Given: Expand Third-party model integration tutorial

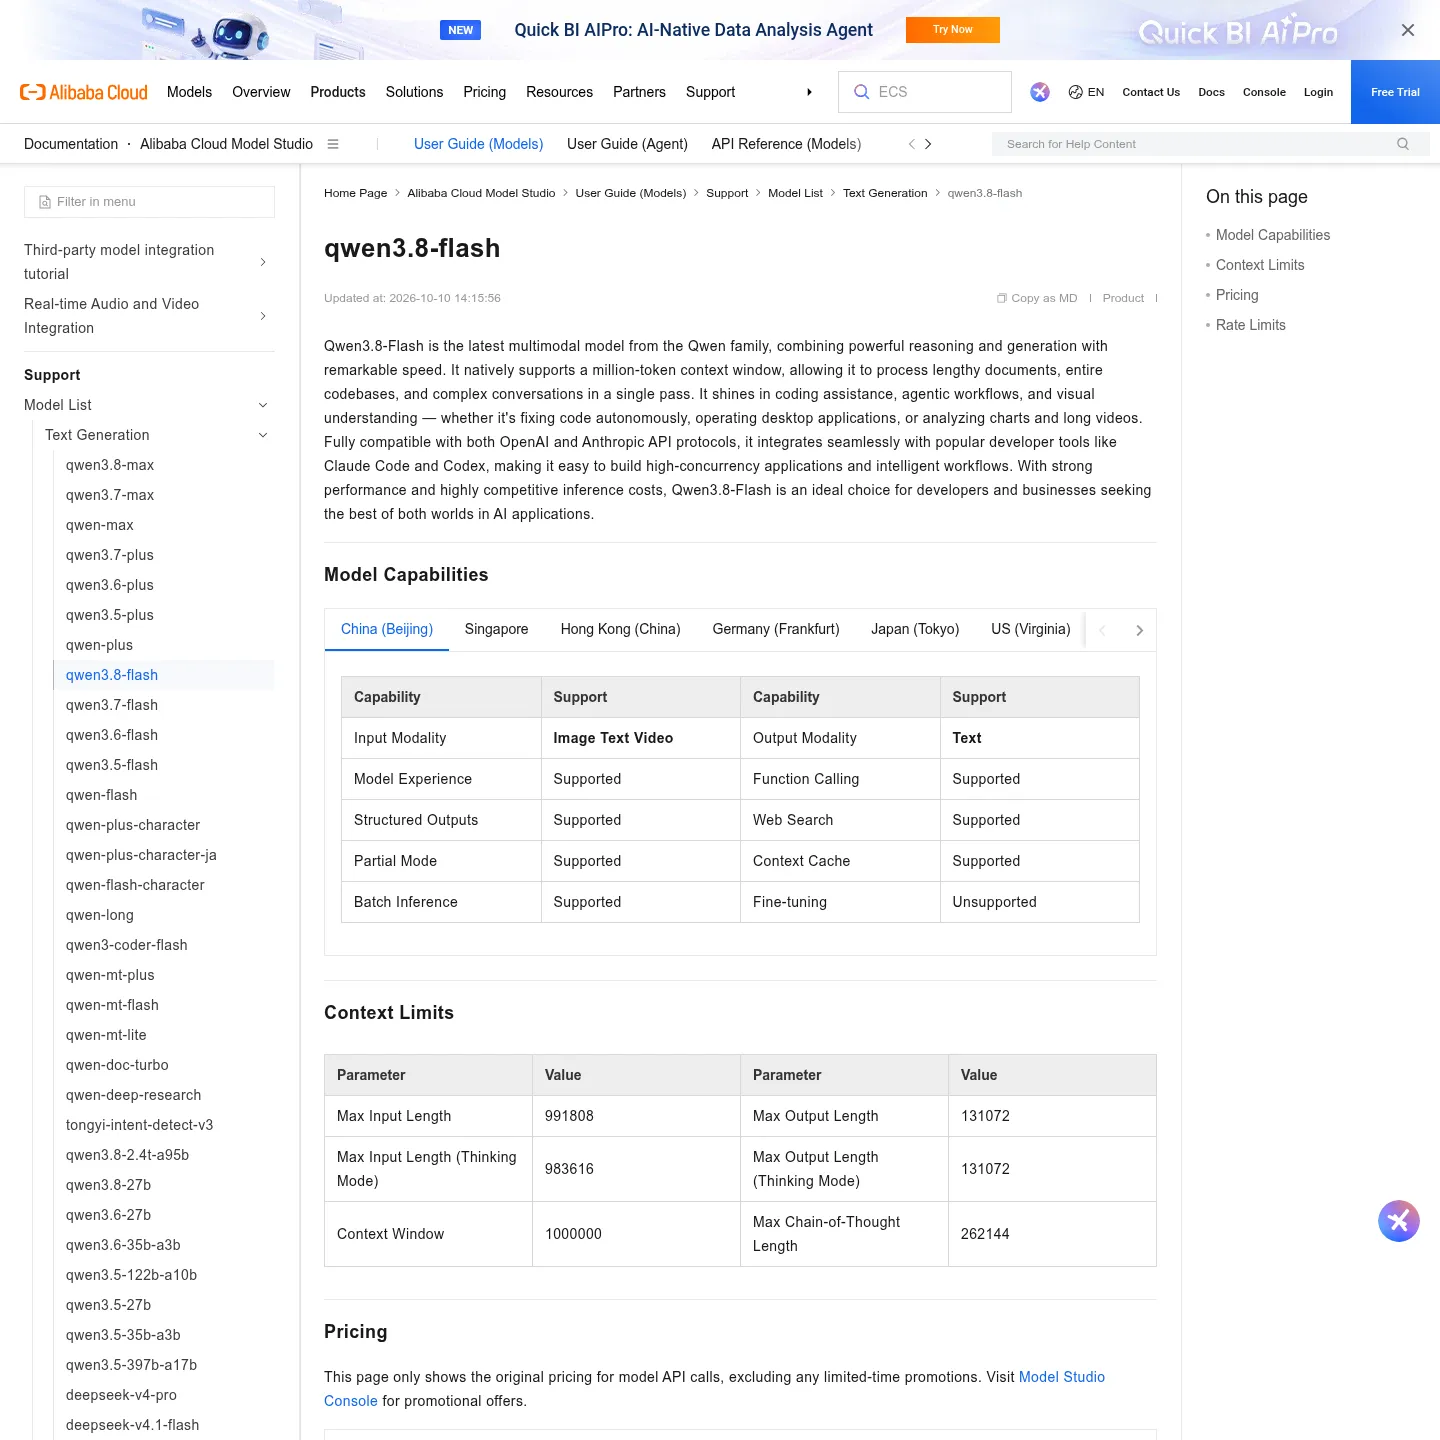Looking at the screenshot, I should click(263, 262).
